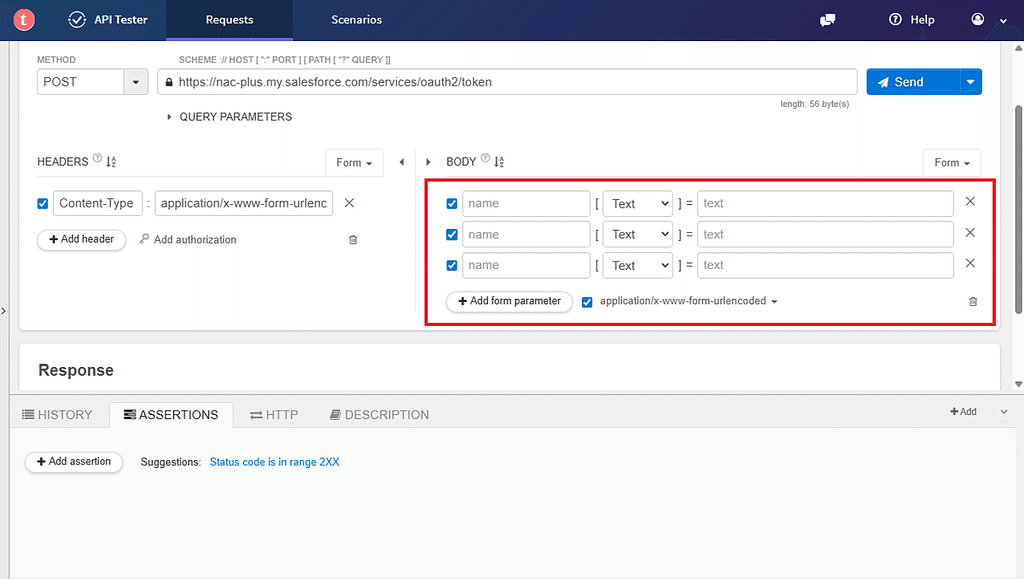1024x579 pixels.
Task: Click first body parameter text value field
Action: [x=825, y=204]
